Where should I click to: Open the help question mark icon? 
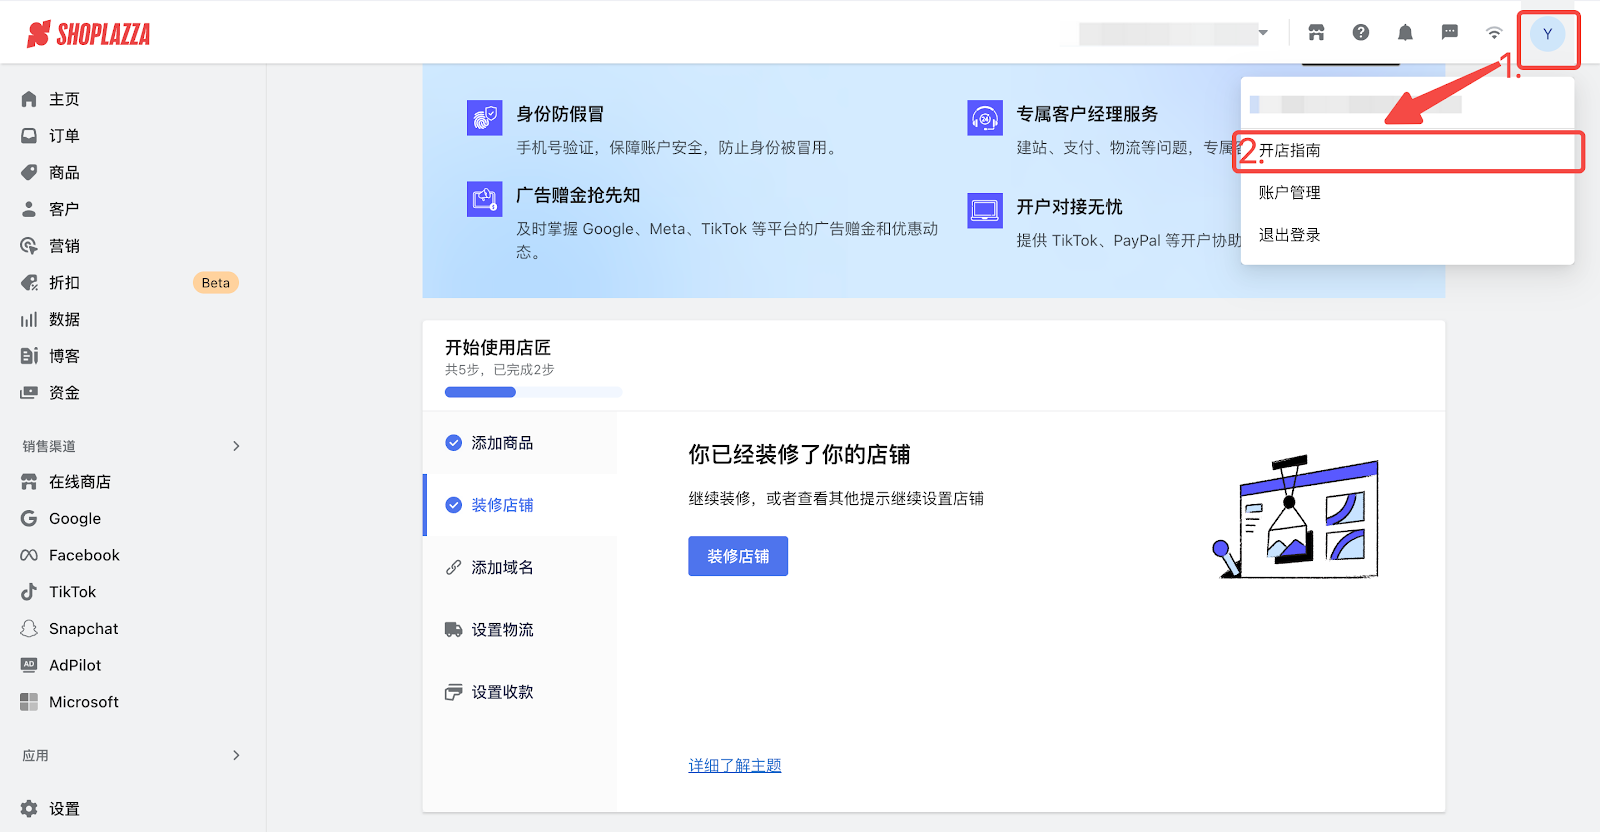click(1361, 33)
